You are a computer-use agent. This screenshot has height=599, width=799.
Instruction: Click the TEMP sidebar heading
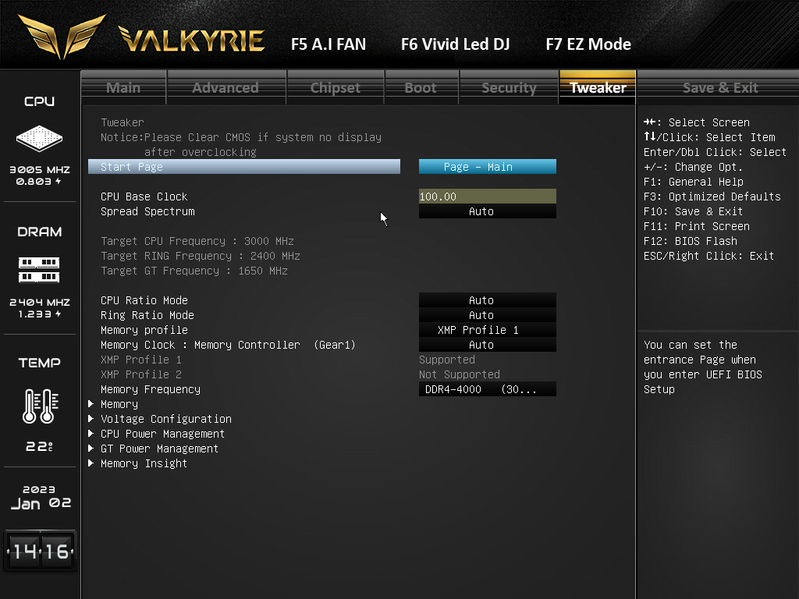[x=40, y=363]
